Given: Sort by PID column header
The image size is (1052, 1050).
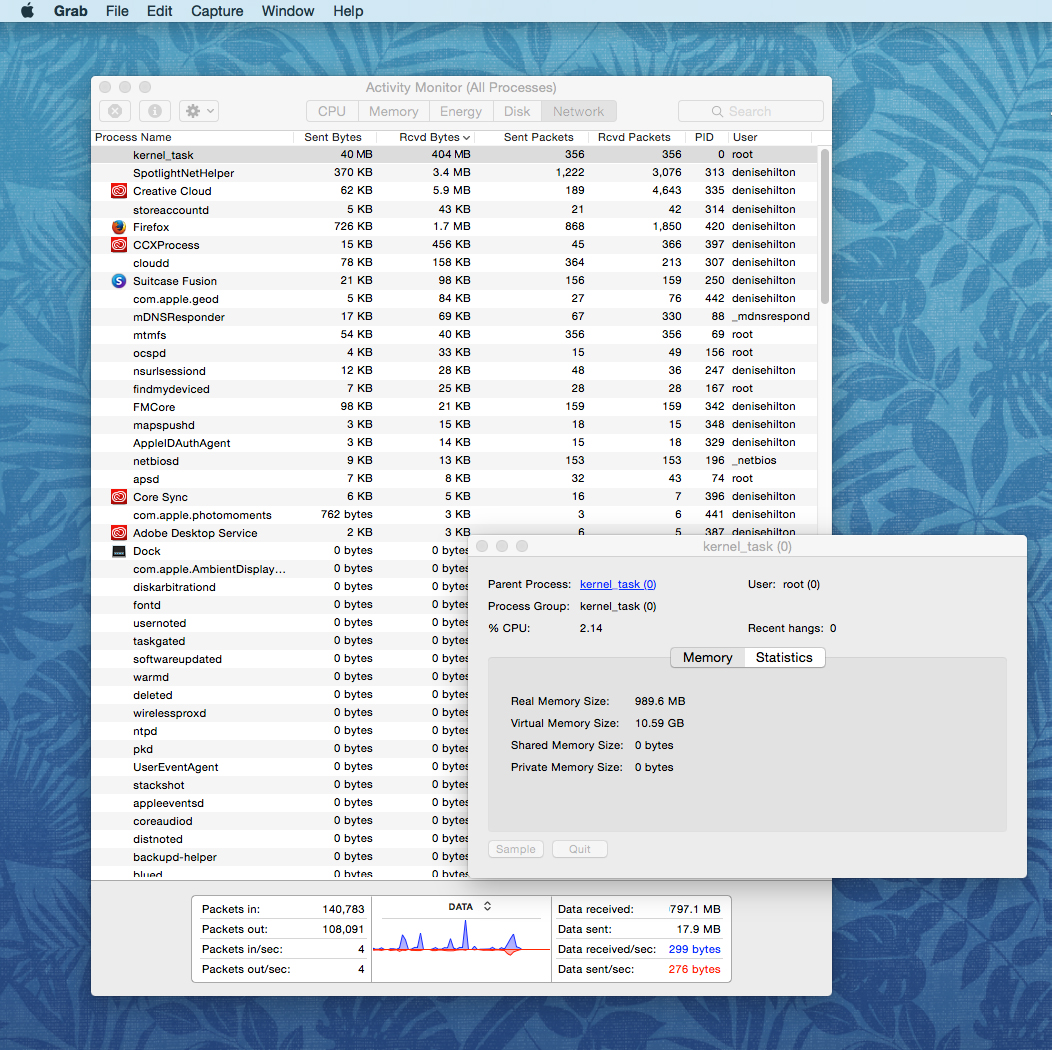Looking at the screenshot, I should pyautogui.click(x=704, y=137).
